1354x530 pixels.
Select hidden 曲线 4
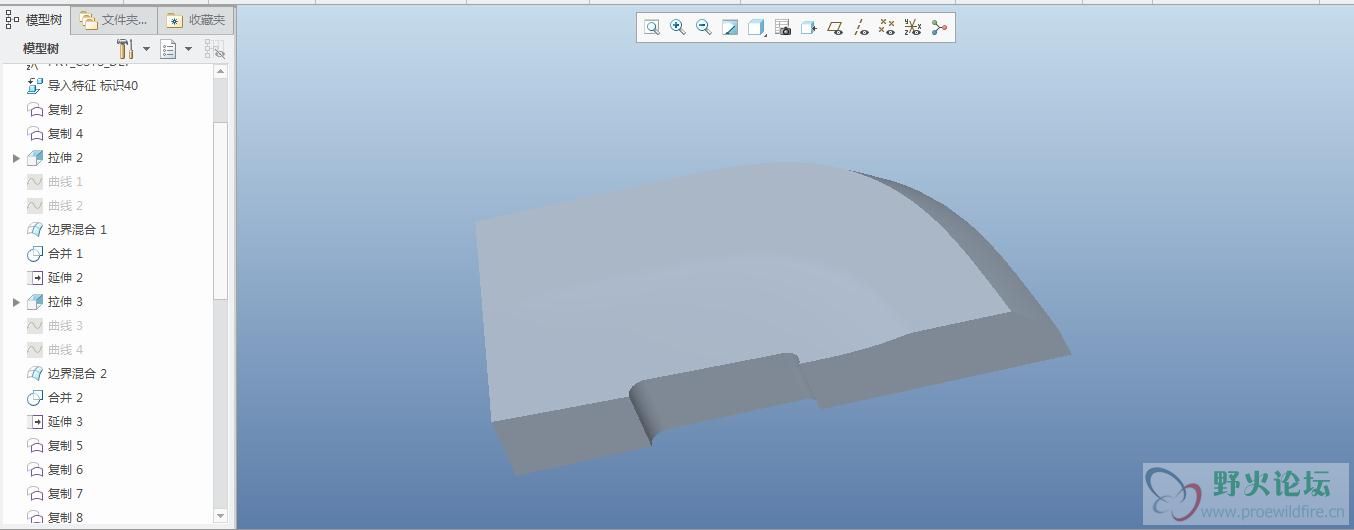pos(65,350)
